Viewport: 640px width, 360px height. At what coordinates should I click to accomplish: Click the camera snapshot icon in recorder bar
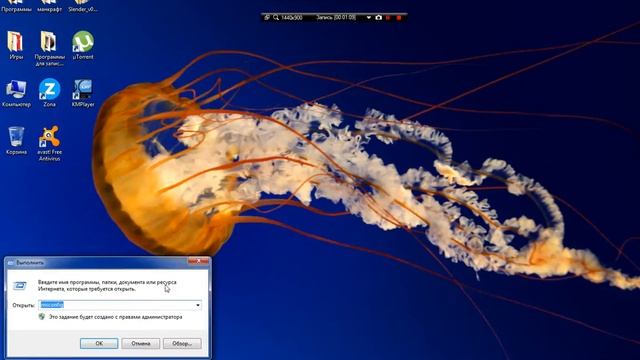(x=378, y=18)
